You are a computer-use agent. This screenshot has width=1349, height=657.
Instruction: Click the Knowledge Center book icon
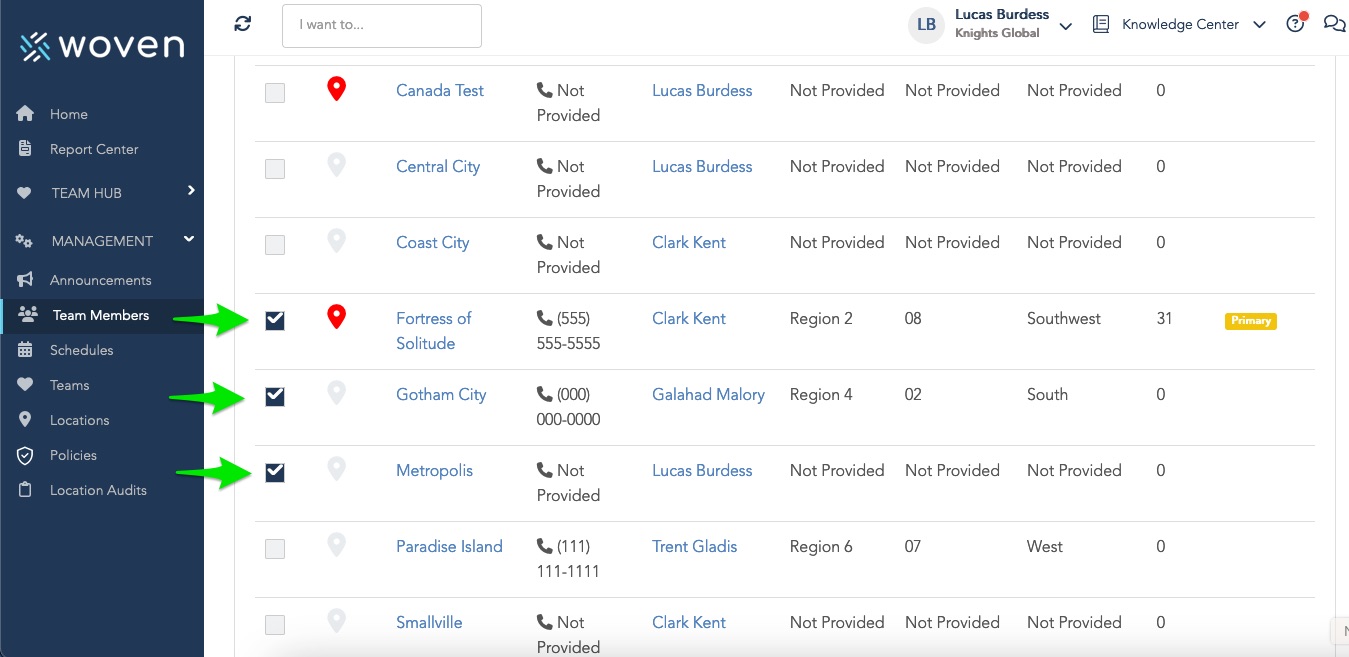click(x=1101, y=24)
